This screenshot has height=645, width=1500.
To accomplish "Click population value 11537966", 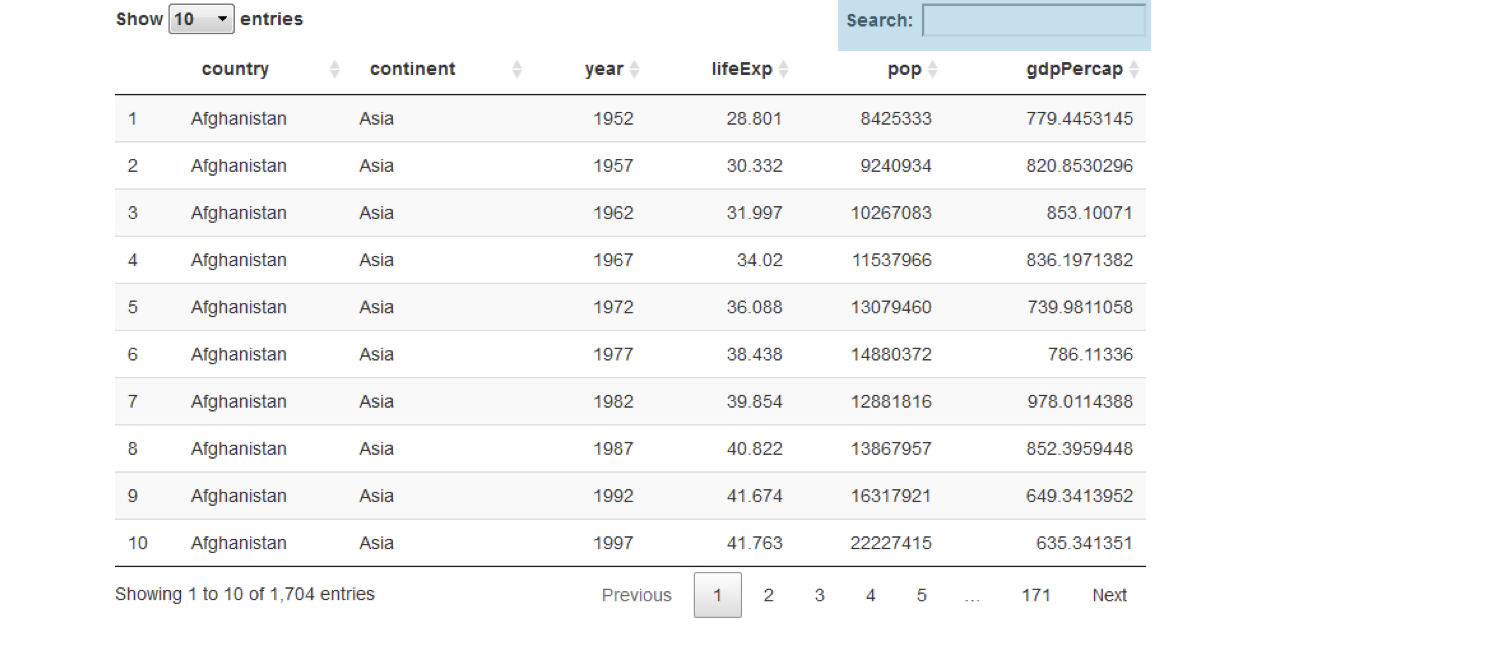I will coord(891,259).
